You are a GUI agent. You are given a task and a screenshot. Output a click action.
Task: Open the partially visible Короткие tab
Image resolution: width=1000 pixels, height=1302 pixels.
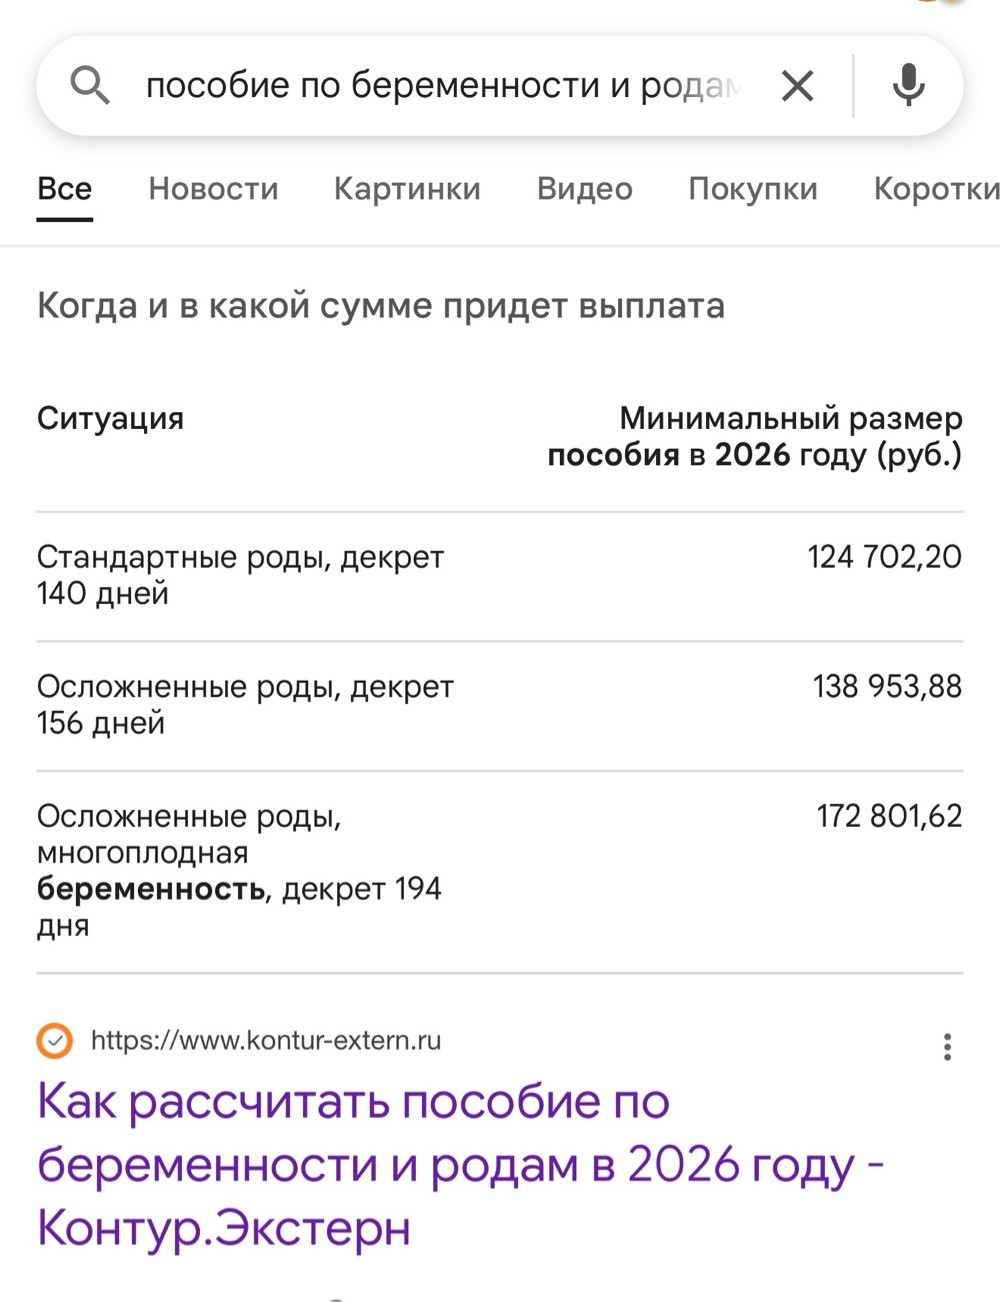point(936,188)
